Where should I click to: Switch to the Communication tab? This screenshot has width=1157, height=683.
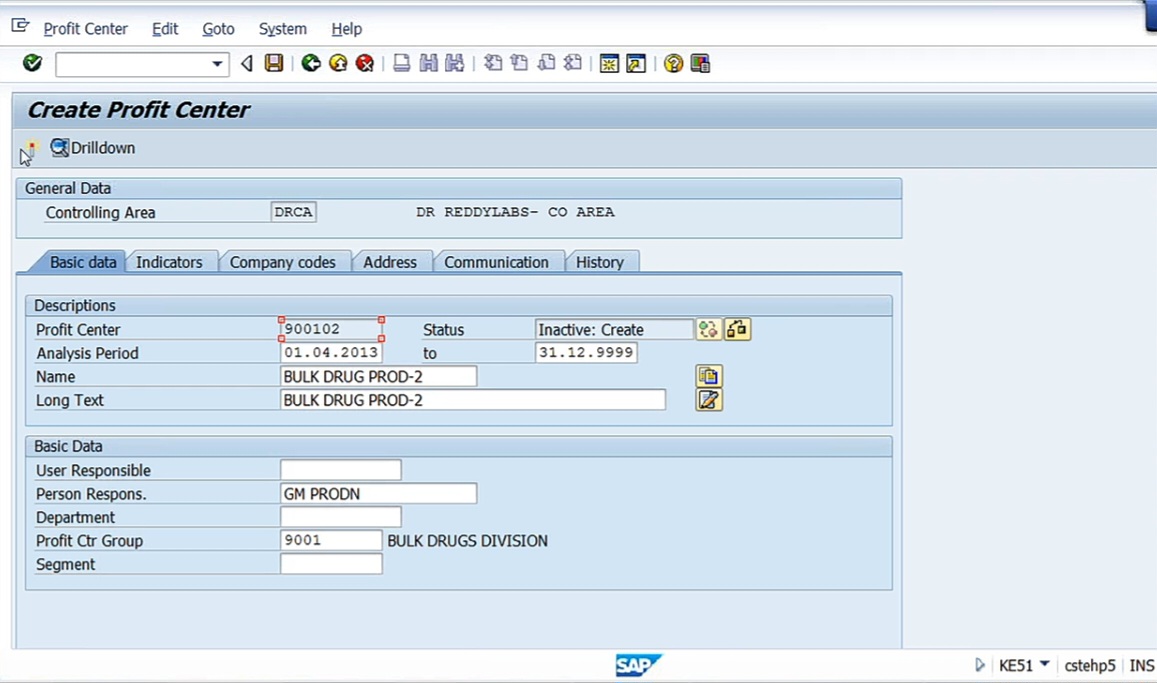pos(497,263)
